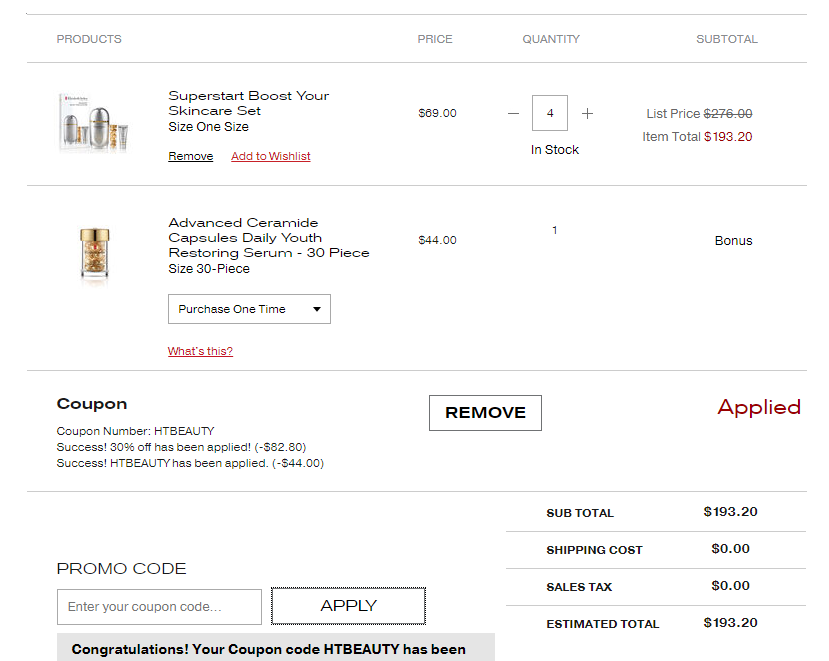Screen dimensions: 829x661
Task: Click the REMOVE coupon button
Action: point(485,412)
